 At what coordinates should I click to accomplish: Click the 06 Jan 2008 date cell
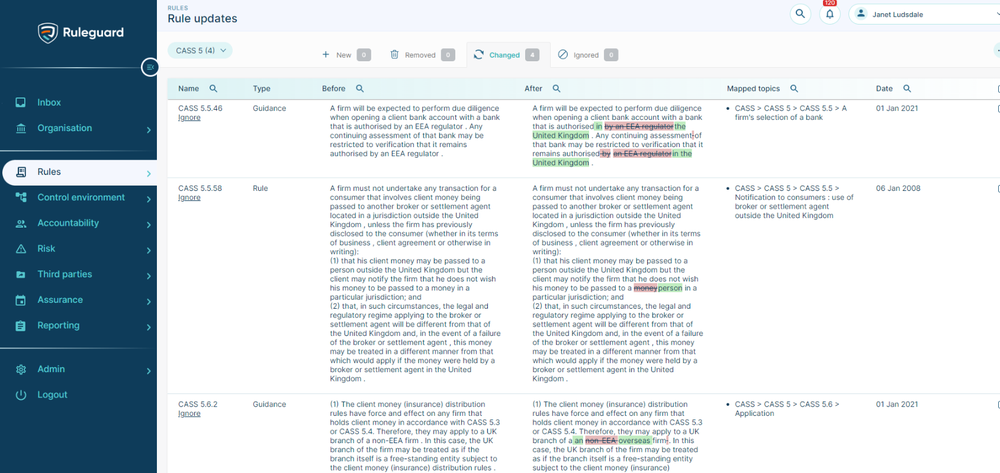898,189
